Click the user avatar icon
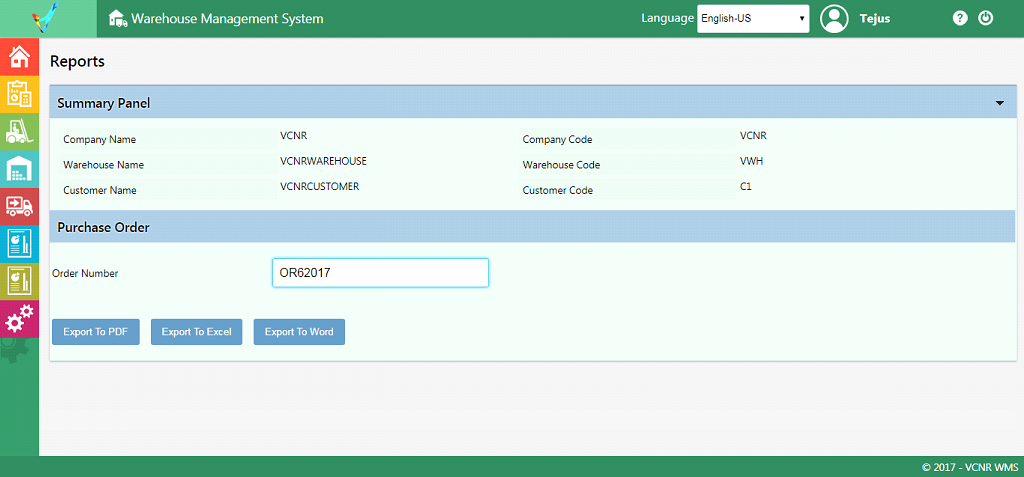Screen dimensions: 1024x477 tap(834, 18)
